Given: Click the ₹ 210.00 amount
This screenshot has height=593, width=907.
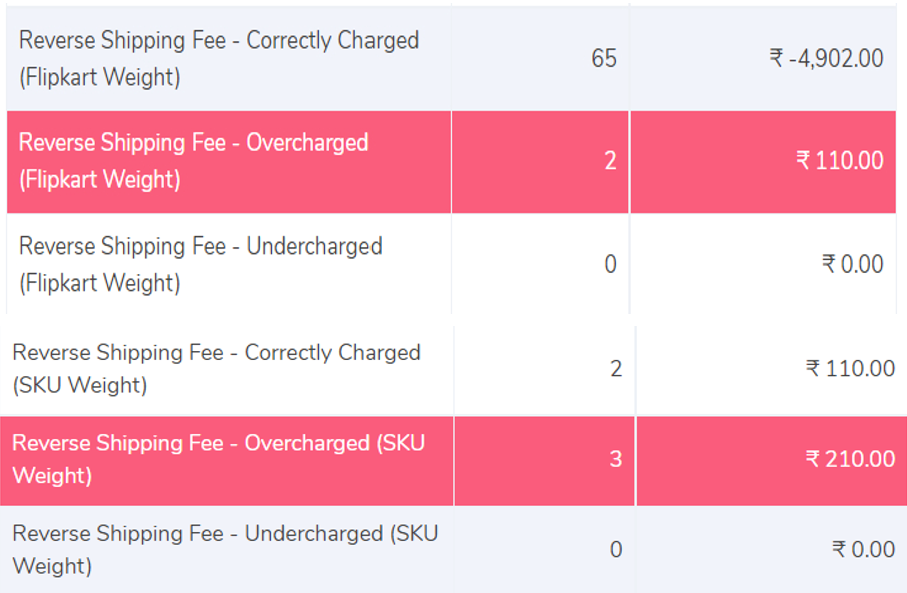Looking at the screenshot, I should [850, 459].
